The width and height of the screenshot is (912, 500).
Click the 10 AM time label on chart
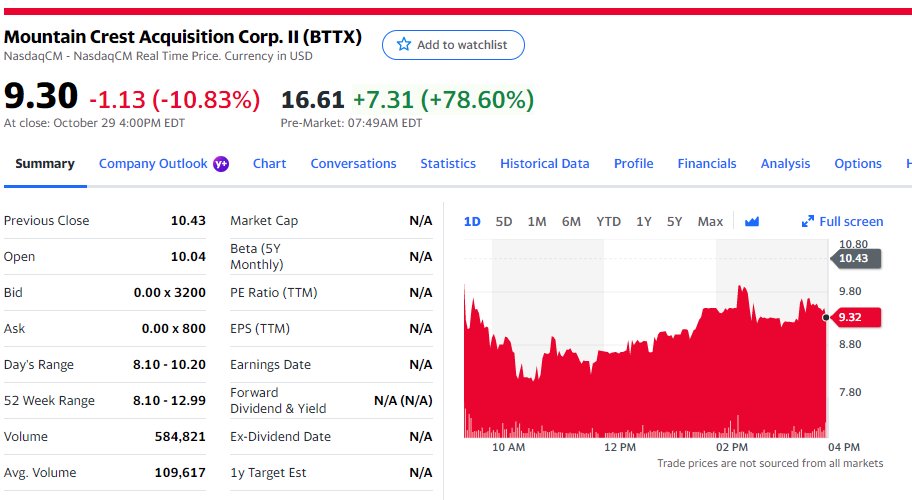(x=508, y=448)
